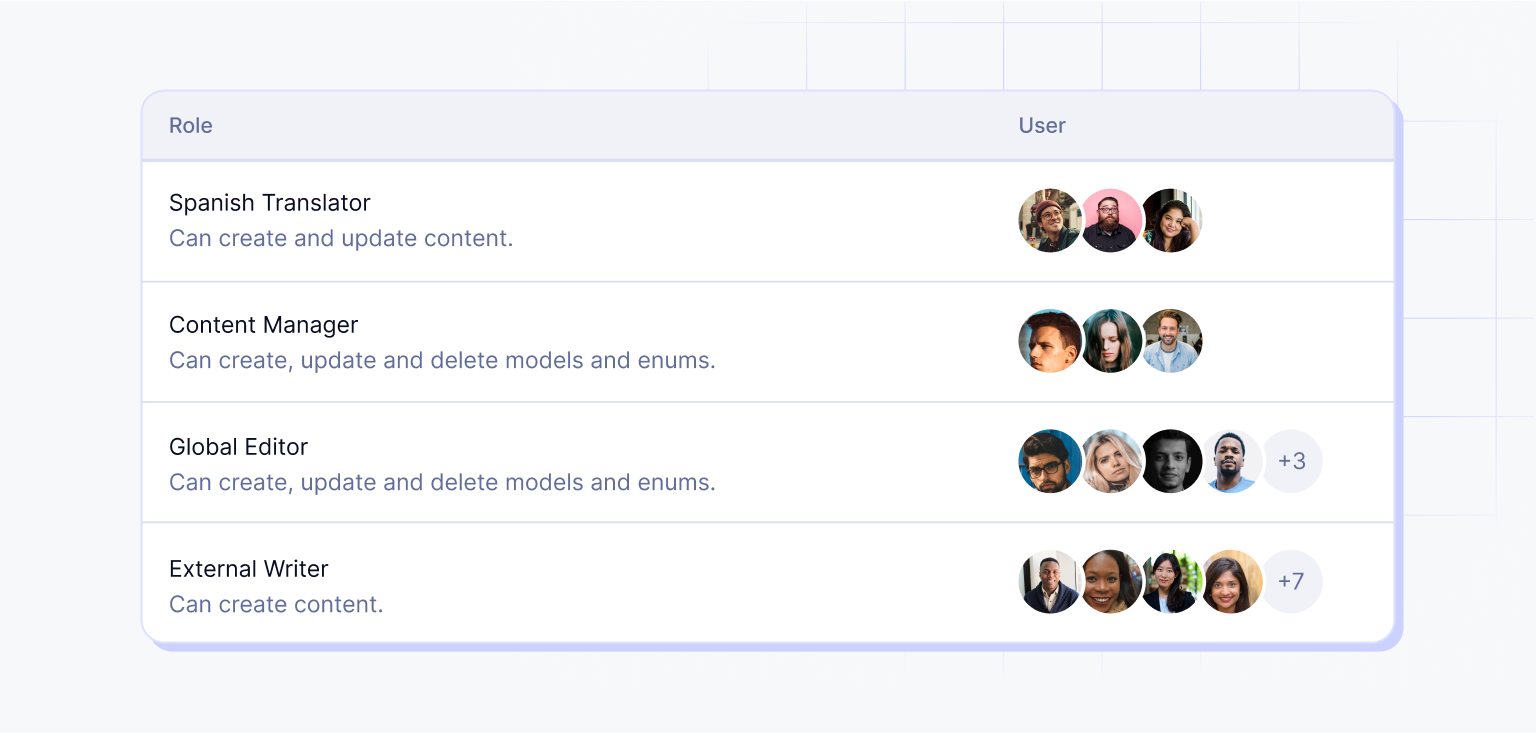Select the middle avatar in Content Manager row
Viewport: 1536px width, 733px height.
click(x=1111, y=341)
